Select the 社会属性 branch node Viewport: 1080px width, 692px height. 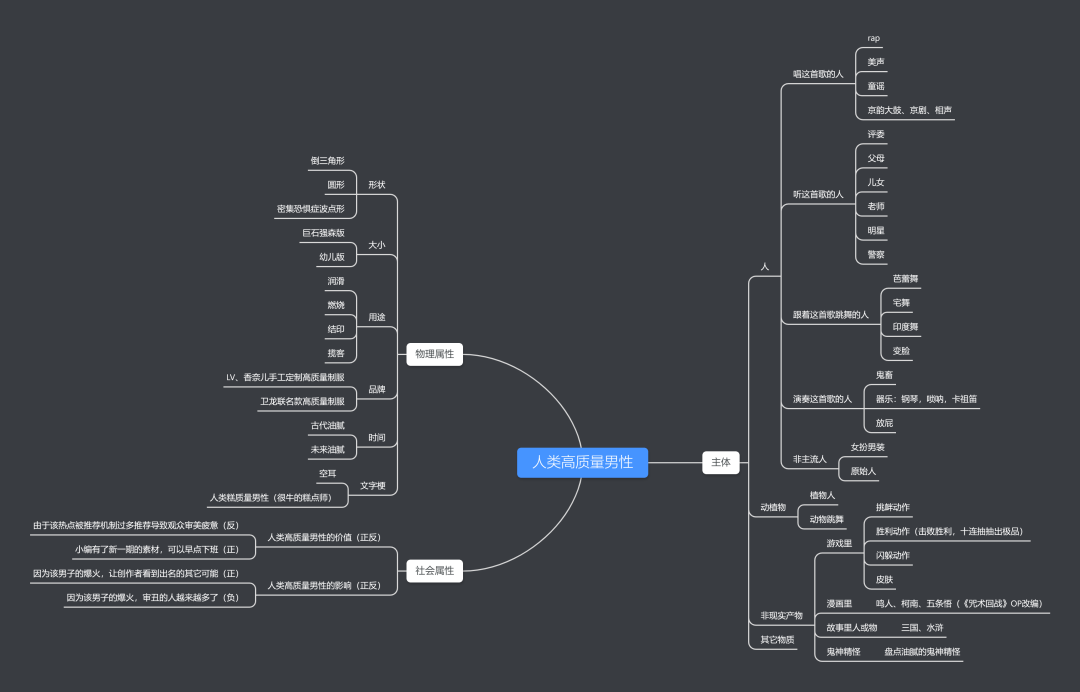point(435,571)
